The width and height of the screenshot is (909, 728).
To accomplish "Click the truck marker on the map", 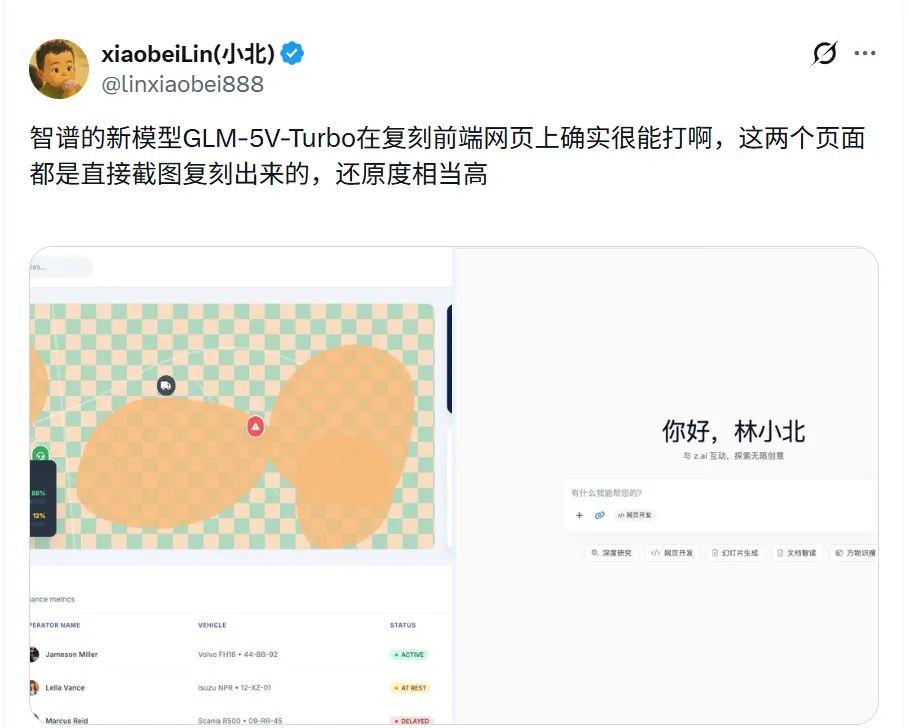I will 166,385.
